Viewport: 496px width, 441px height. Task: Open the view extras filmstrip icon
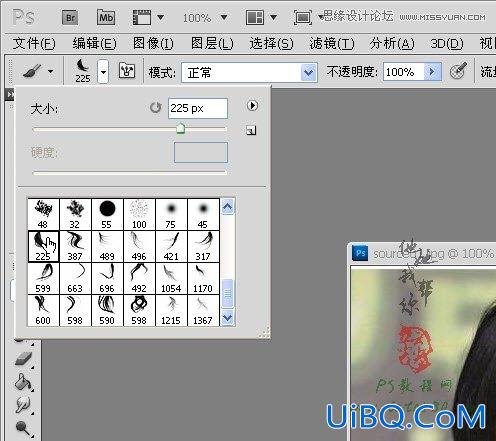click(x=142, y=17)
